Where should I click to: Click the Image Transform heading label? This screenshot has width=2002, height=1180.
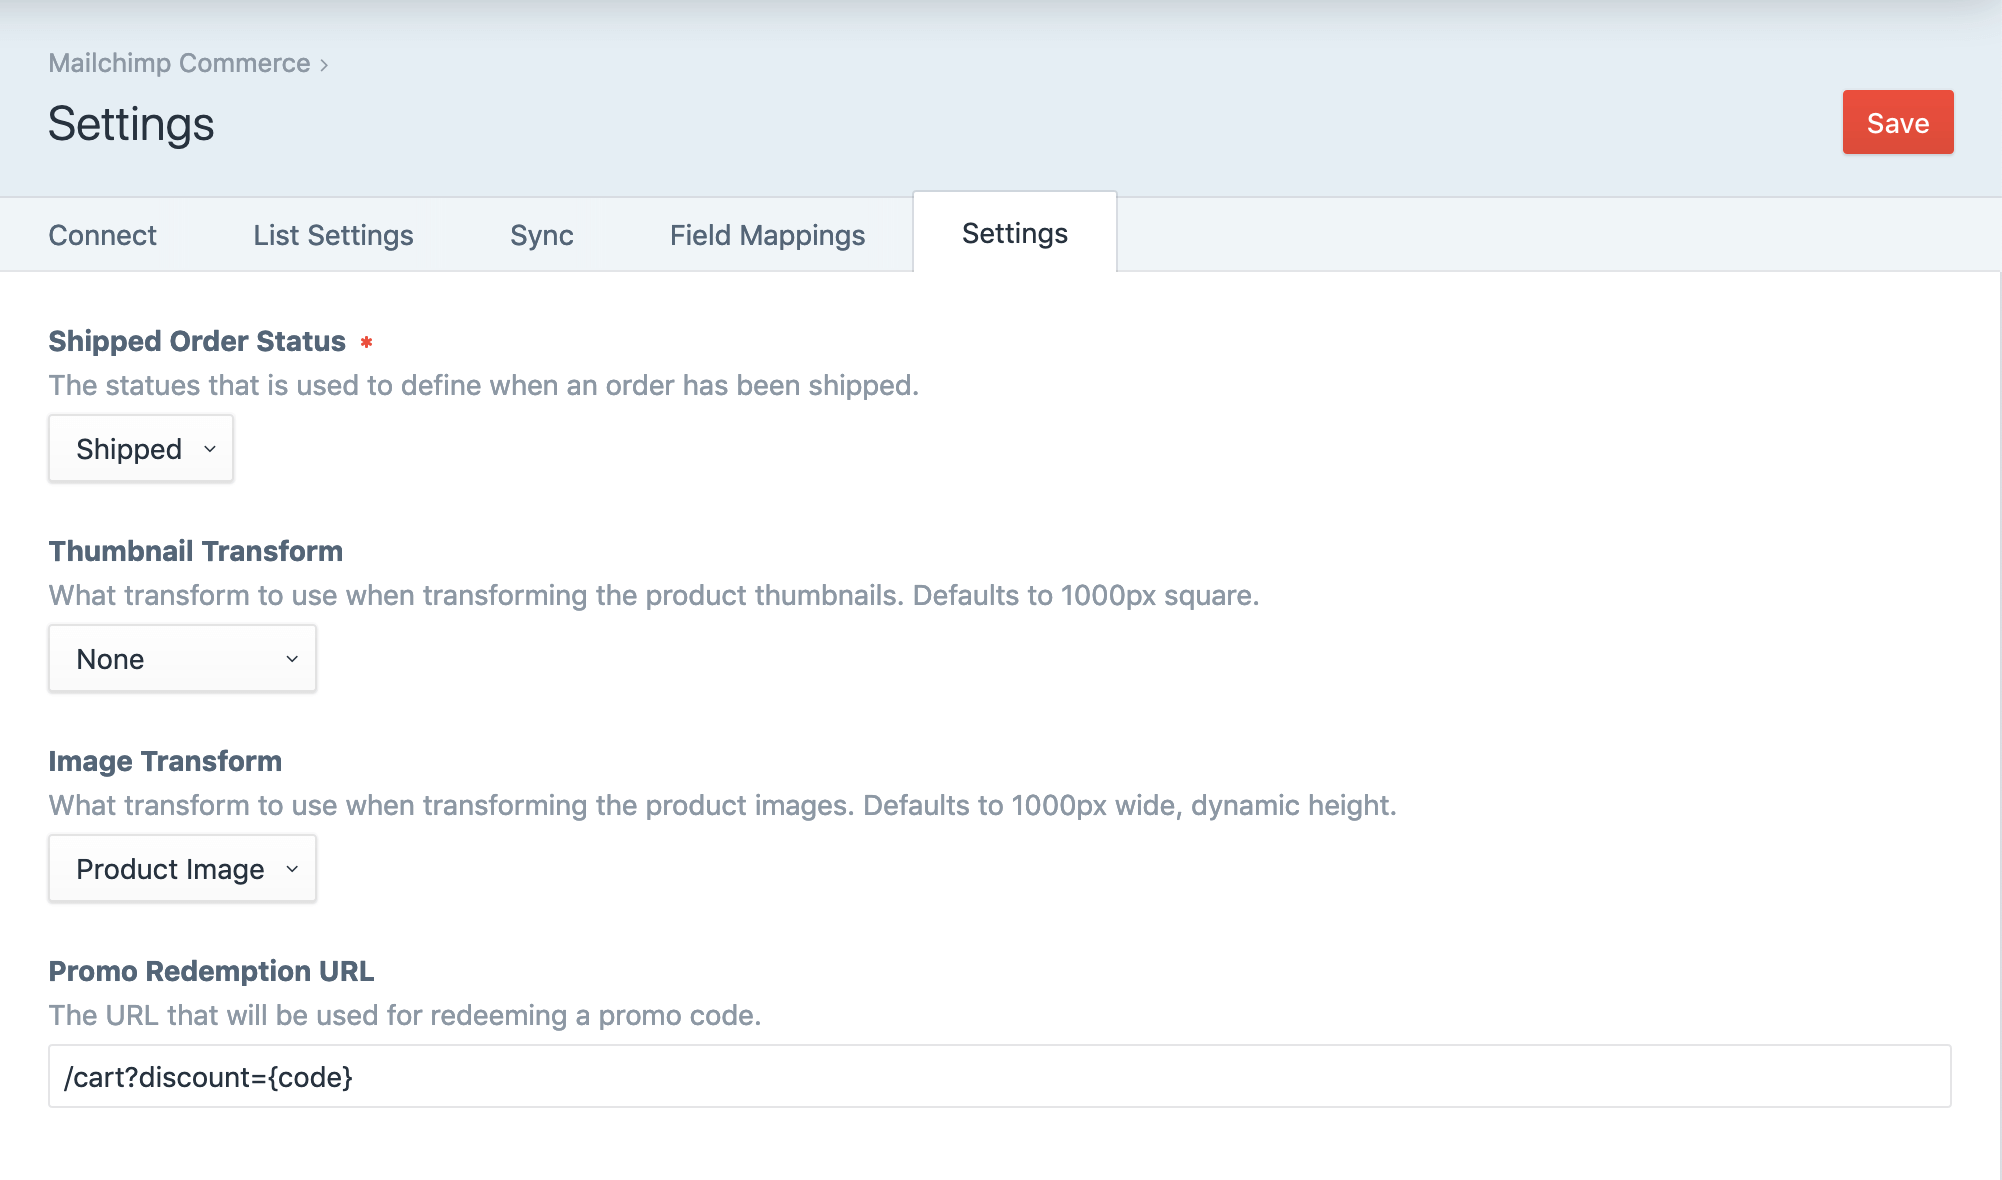165,761
